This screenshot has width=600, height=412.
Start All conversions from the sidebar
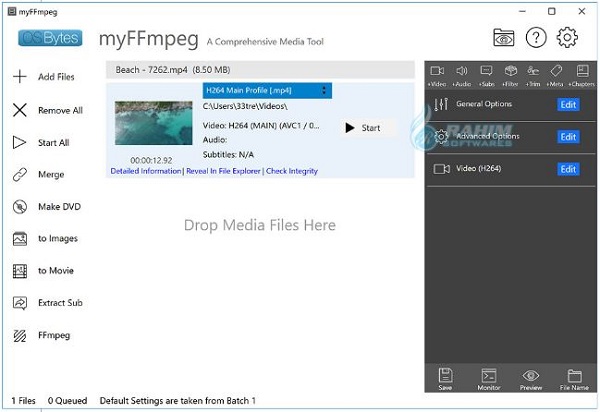click(x=41, y=142)
